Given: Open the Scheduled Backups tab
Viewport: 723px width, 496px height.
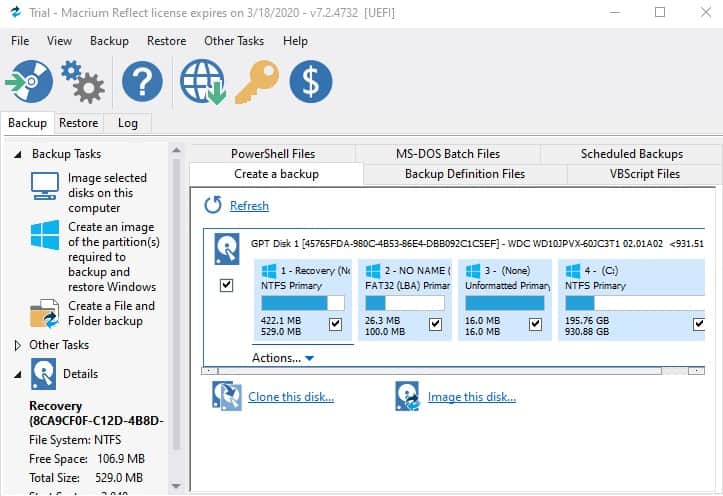Looking at the screenshot, I should coord(632,154).
